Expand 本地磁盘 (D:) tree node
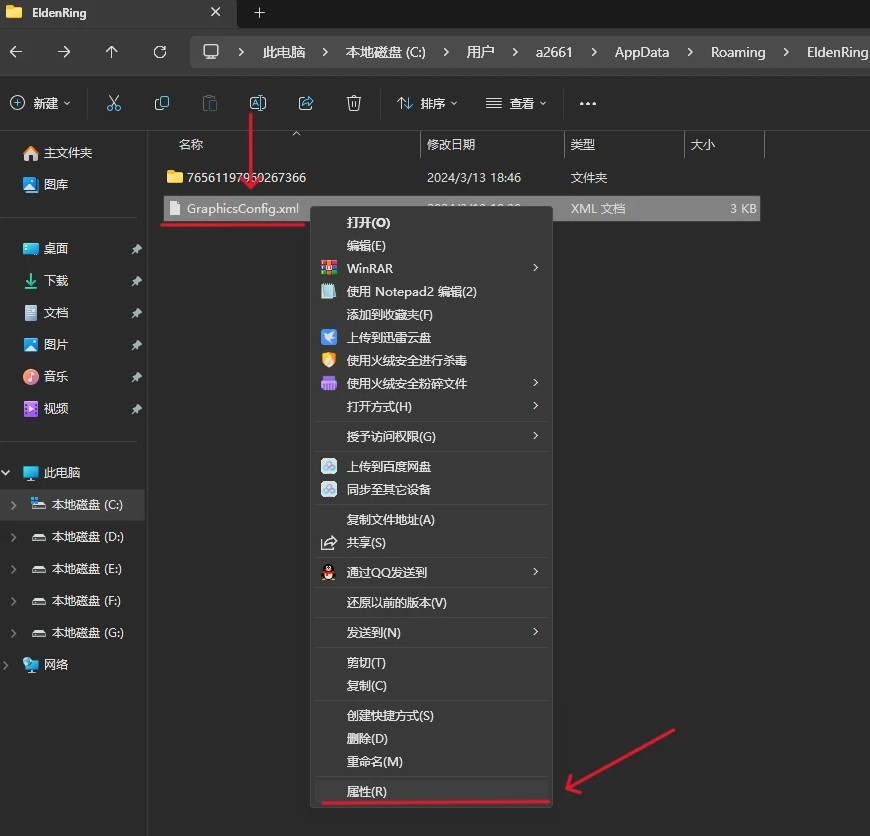The width and height of the screenshot is (870, 836). point(13,537)
